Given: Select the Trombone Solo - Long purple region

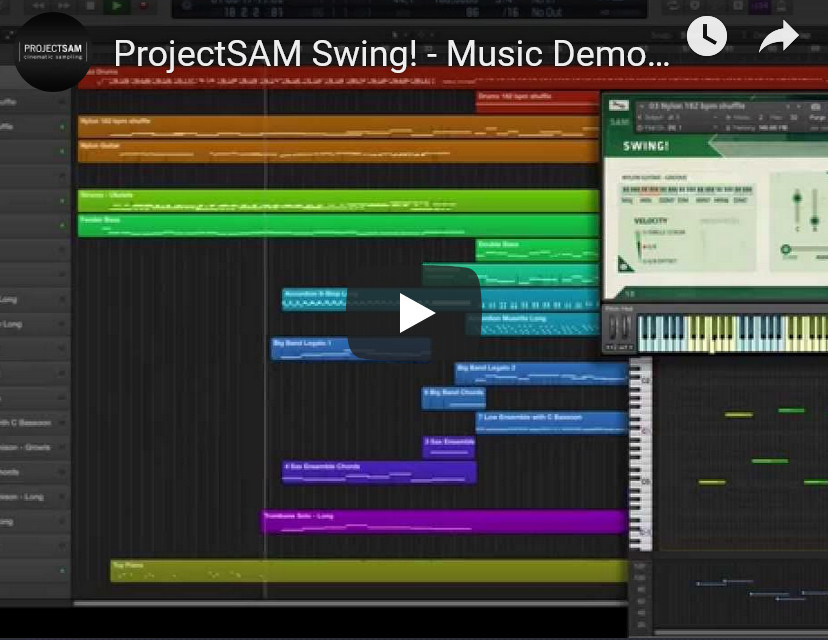Looking at the screenshot, I should coord(445,521).
